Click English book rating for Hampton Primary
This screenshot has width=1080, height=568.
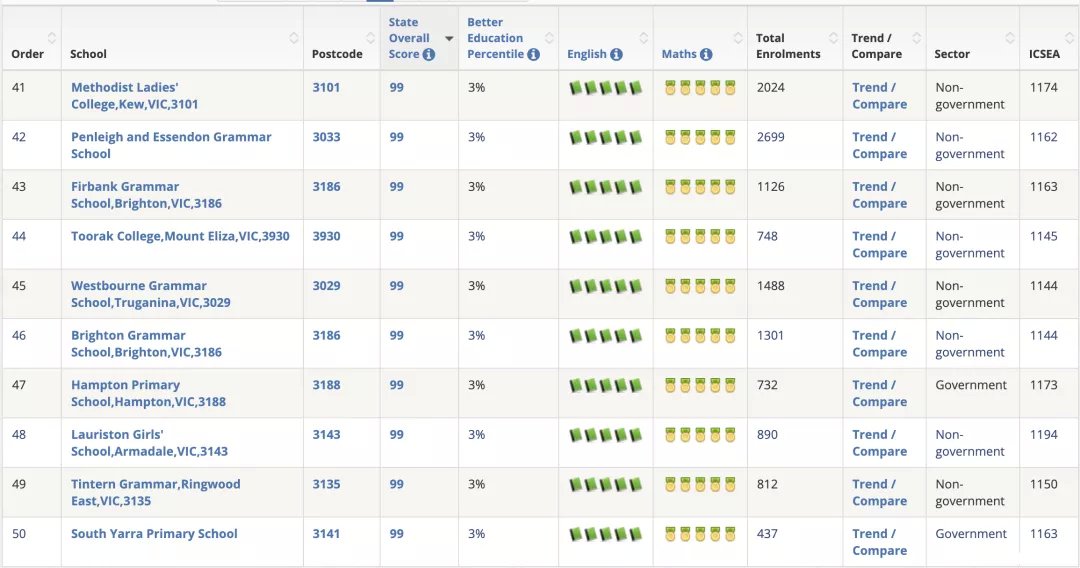click(605, 386)
